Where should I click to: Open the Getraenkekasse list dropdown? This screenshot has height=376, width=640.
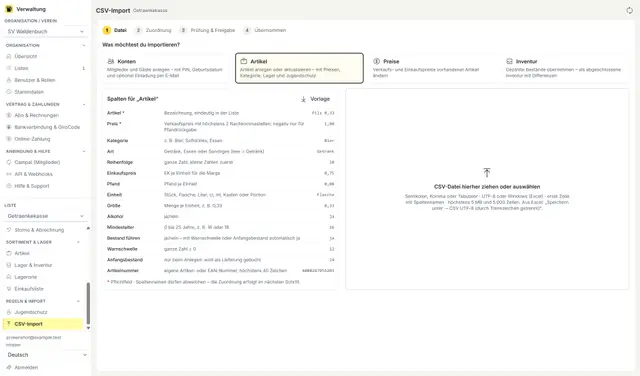(x=46, y=216)
